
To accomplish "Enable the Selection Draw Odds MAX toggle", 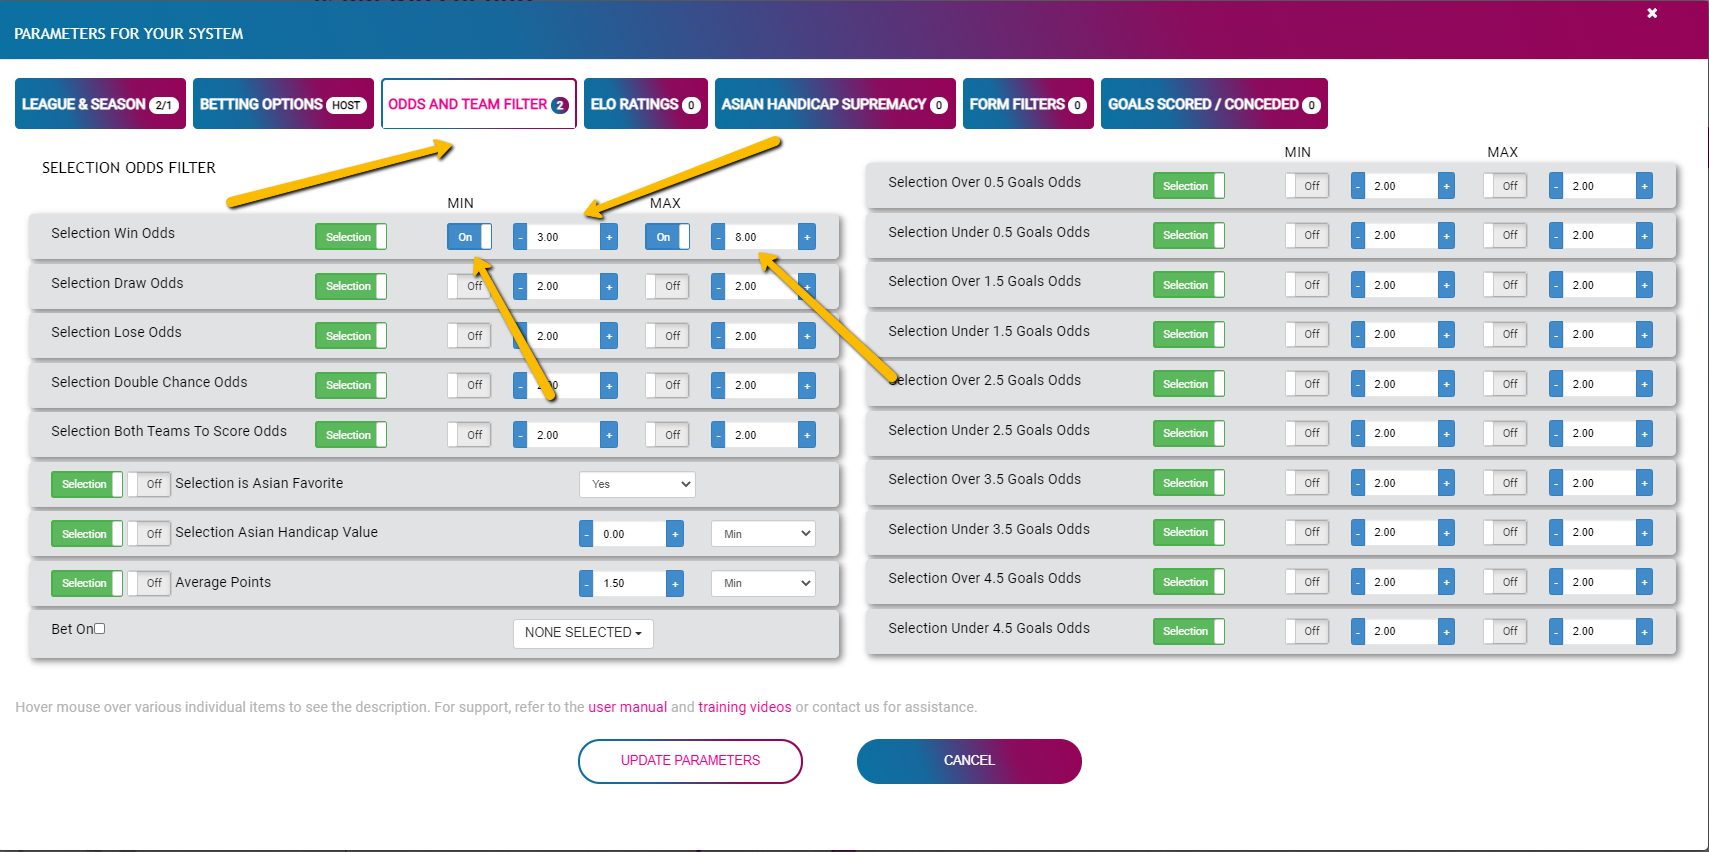I will click(x=667, y=286).
